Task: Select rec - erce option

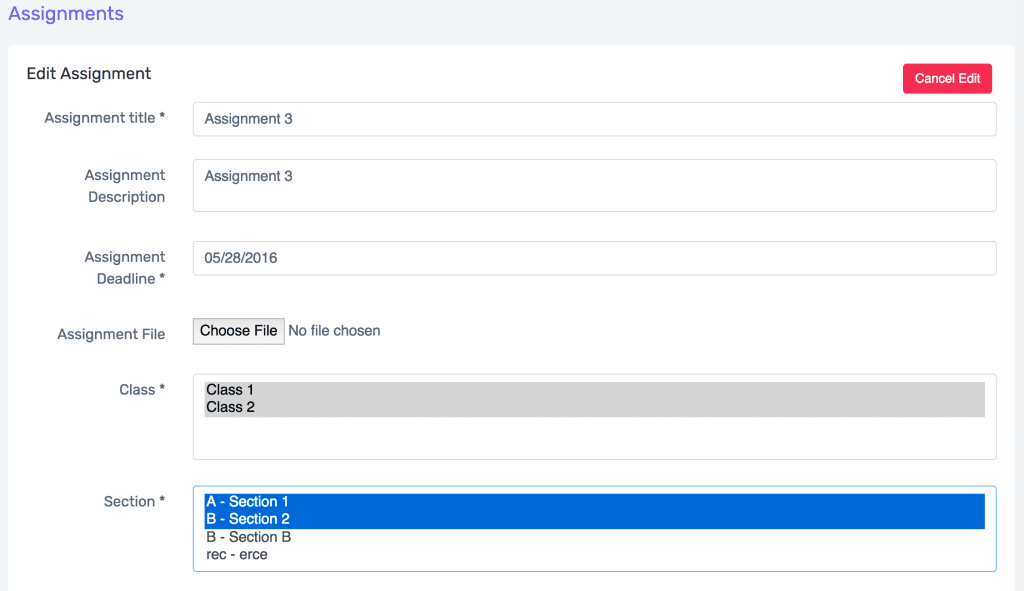Action: tap(594, 554)
